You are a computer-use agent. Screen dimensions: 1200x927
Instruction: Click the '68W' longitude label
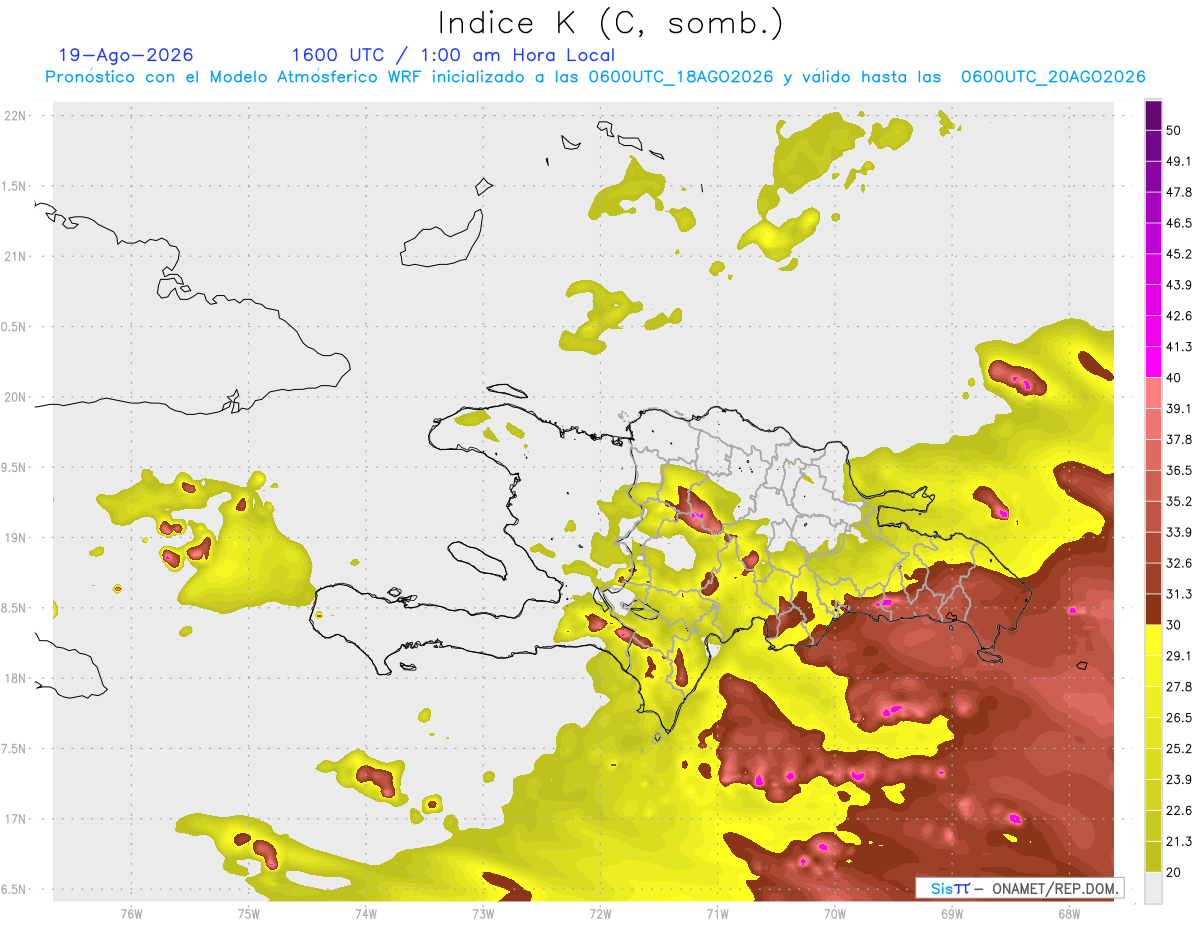1069,914
